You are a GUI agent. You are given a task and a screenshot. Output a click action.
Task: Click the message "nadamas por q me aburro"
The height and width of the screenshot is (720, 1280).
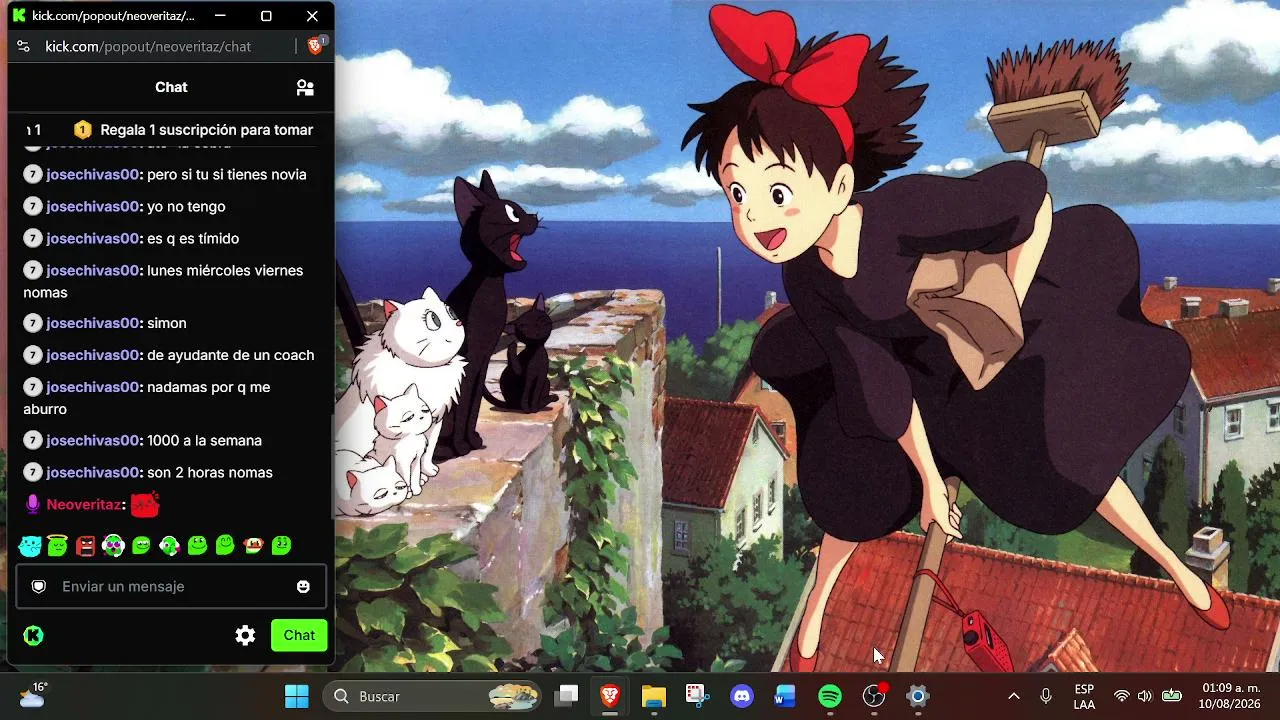point(147,398)
